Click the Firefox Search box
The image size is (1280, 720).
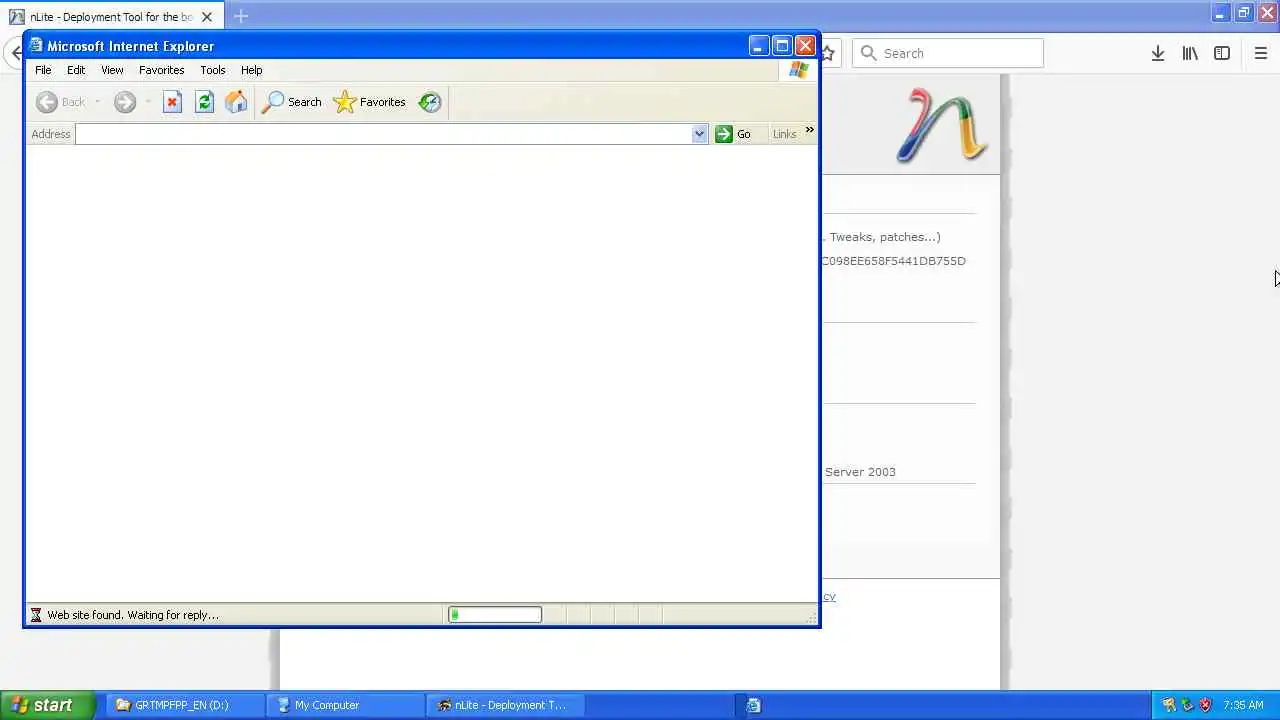tap(947, 53)
